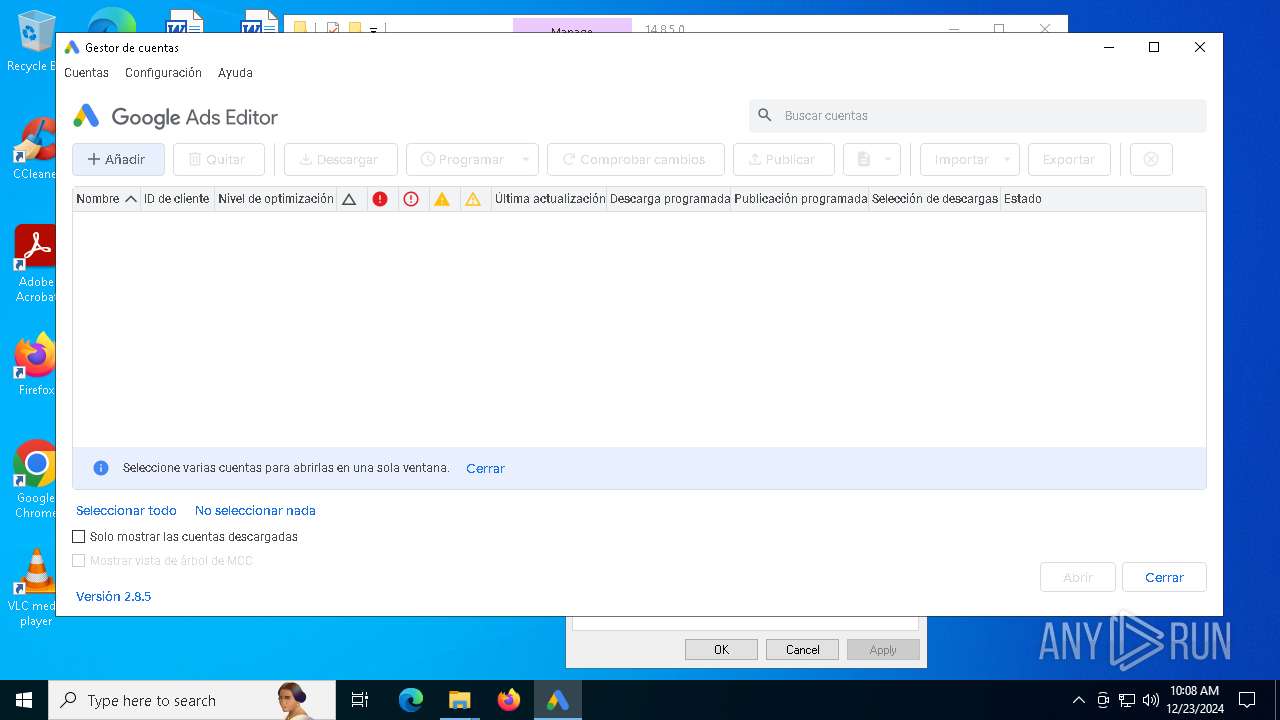Viewport: 1280px width, 720px height.
Task: Open Microsoft Edge from the taskbar
Action: tap(411, 700)
